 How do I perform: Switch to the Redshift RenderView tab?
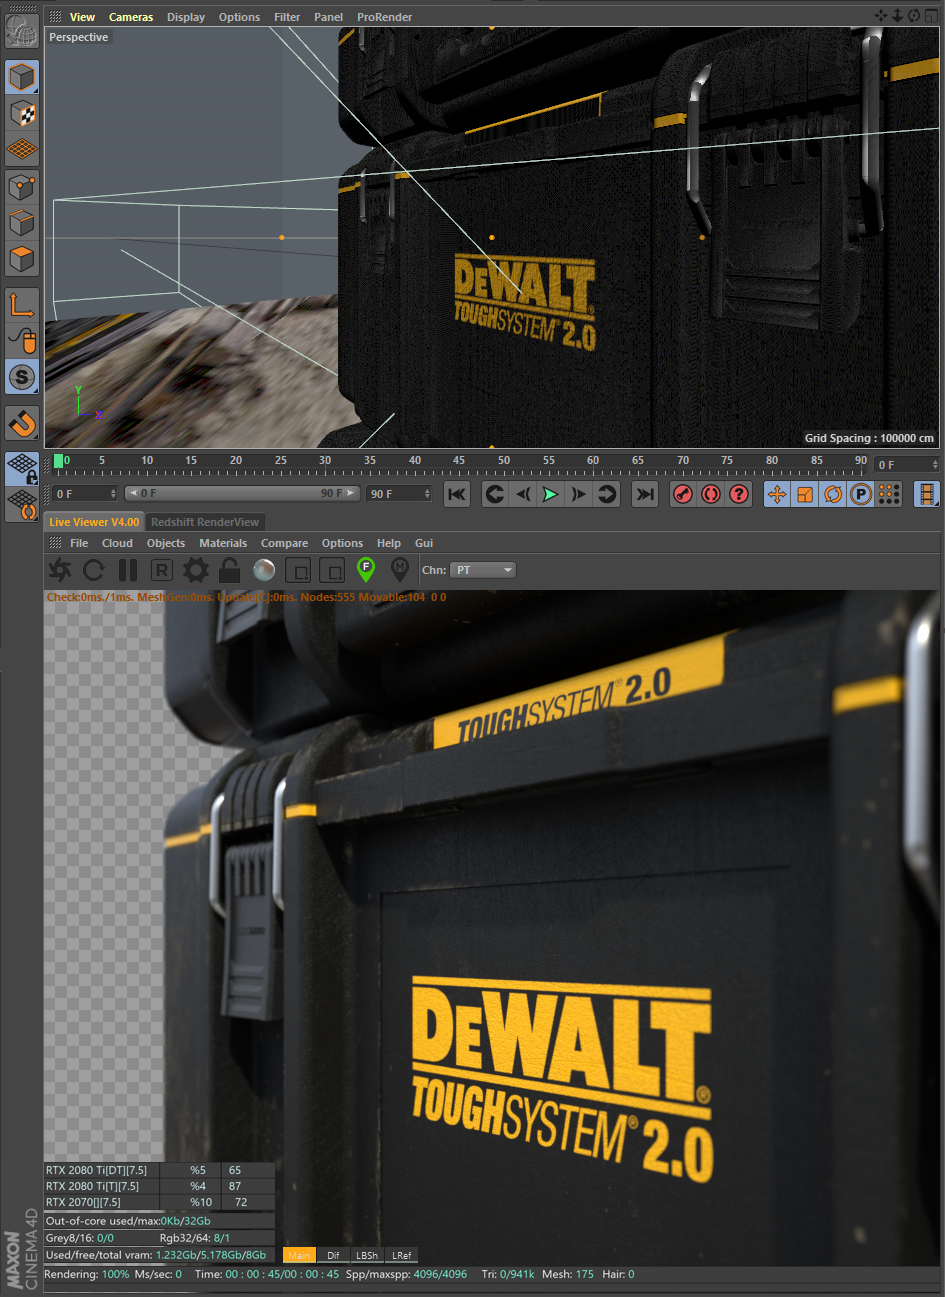[205, 522]
